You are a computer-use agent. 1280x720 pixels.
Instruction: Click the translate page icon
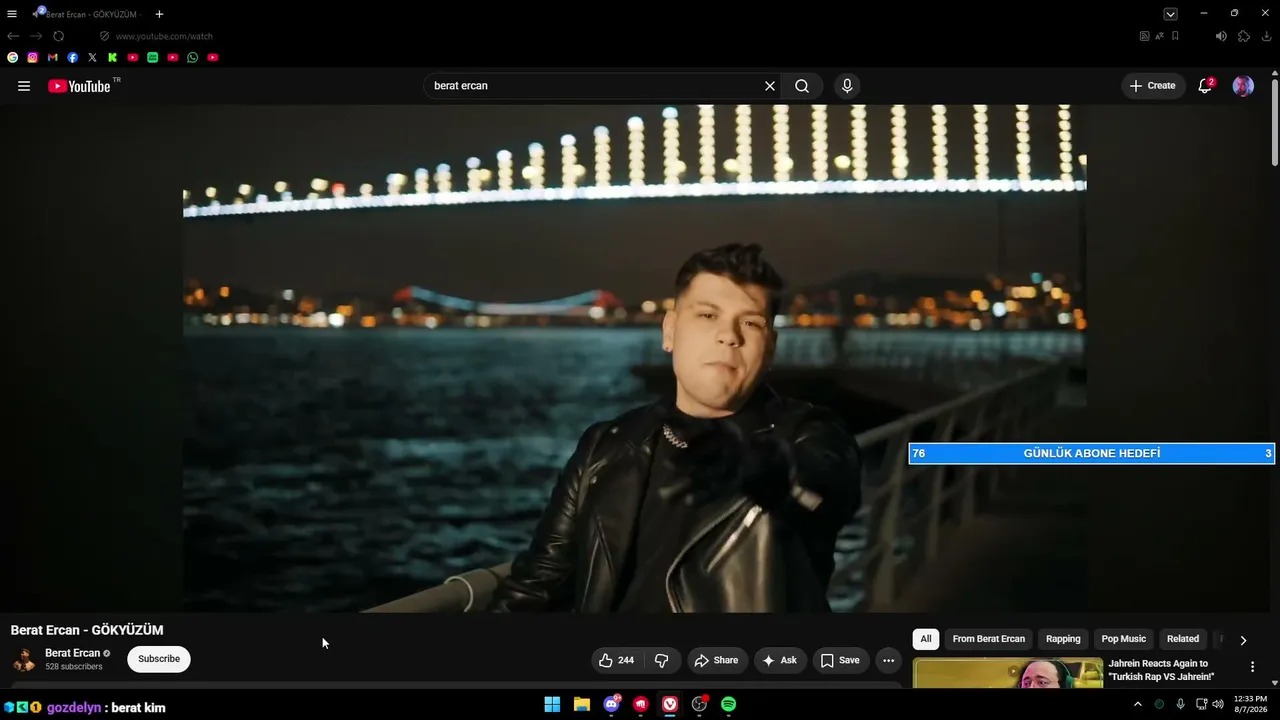[x=1160, y=36]
